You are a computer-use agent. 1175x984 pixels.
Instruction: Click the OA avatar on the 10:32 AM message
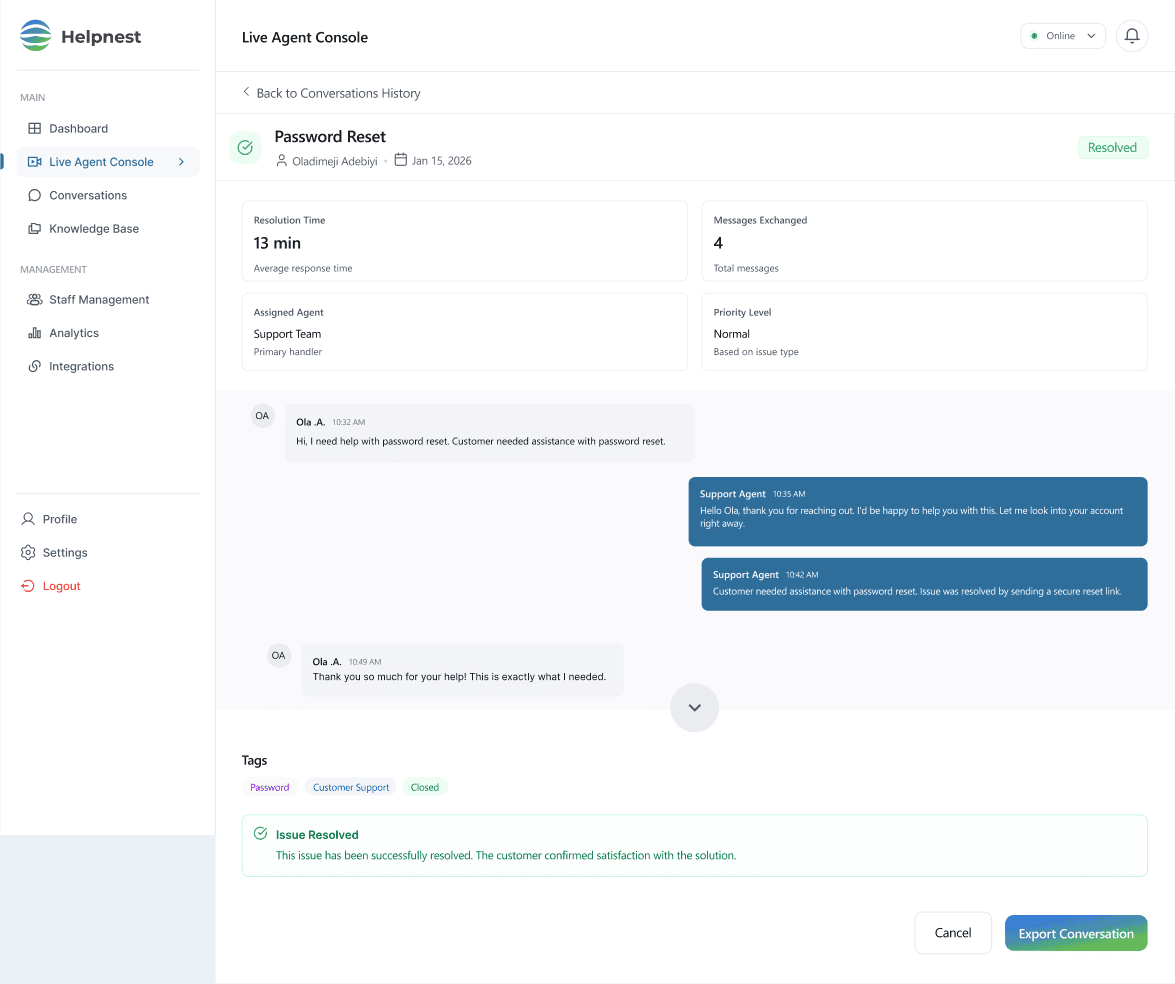tap(262, 416)
